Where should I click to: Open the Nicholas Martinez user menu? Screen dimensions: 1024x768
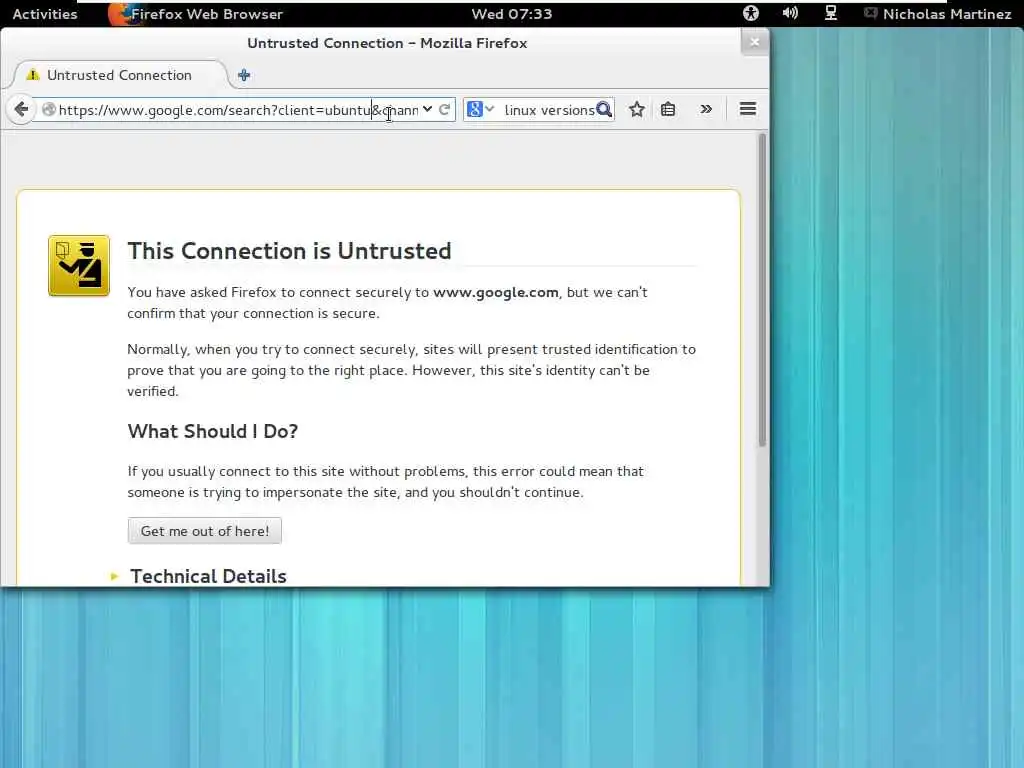pyautogui.click(x=938, y=14)
